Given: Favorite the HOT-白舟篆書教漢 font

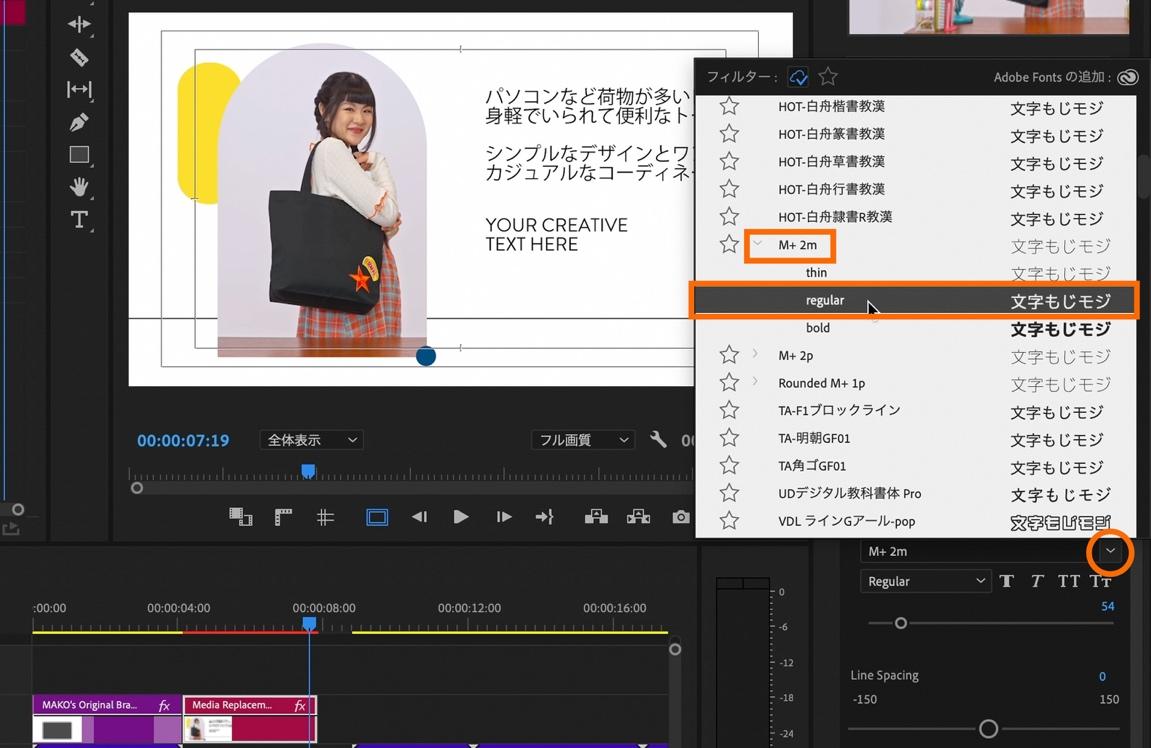Looking at the screenshot, I should (729, 134).
